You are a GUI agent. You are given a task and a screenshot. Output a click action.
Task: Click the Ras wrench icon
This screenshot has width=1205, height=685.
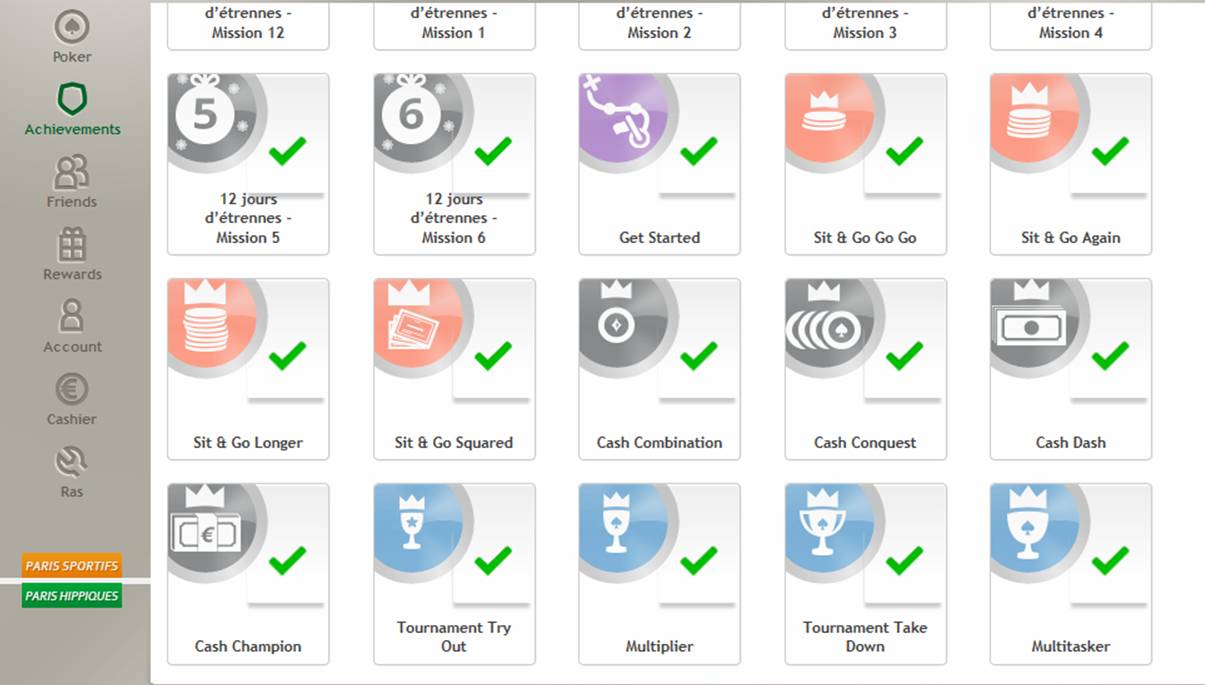(x=72, y=462)
